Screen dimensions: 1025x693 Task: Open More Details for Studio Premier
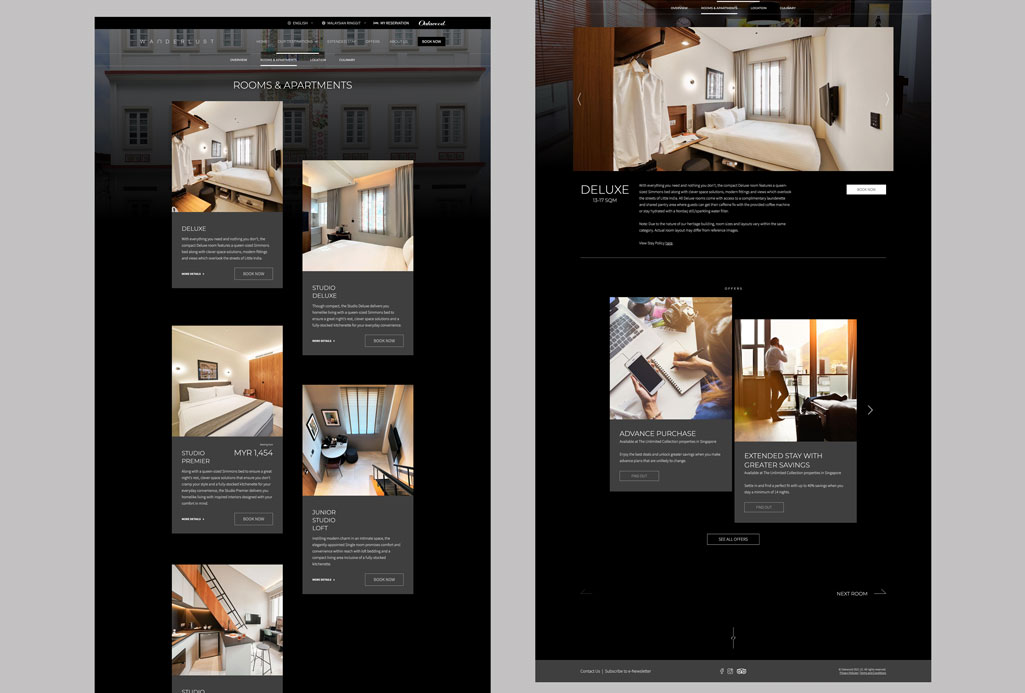coord(192,519)
